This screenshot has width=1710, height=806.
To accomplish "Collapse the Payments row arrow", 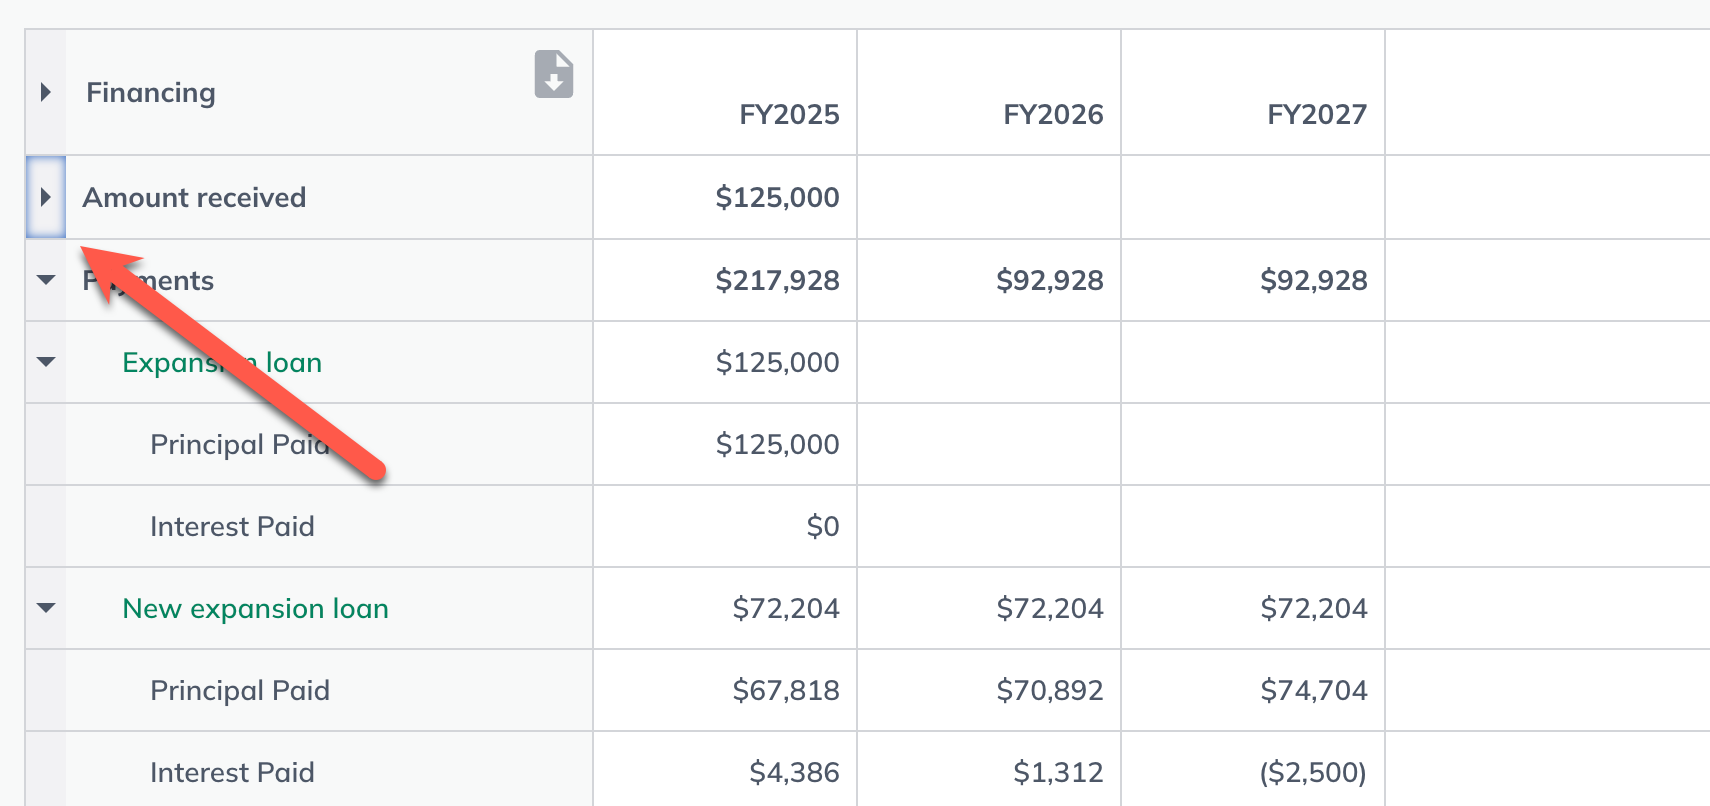I will pyautogui.click(x=46, y=280).
